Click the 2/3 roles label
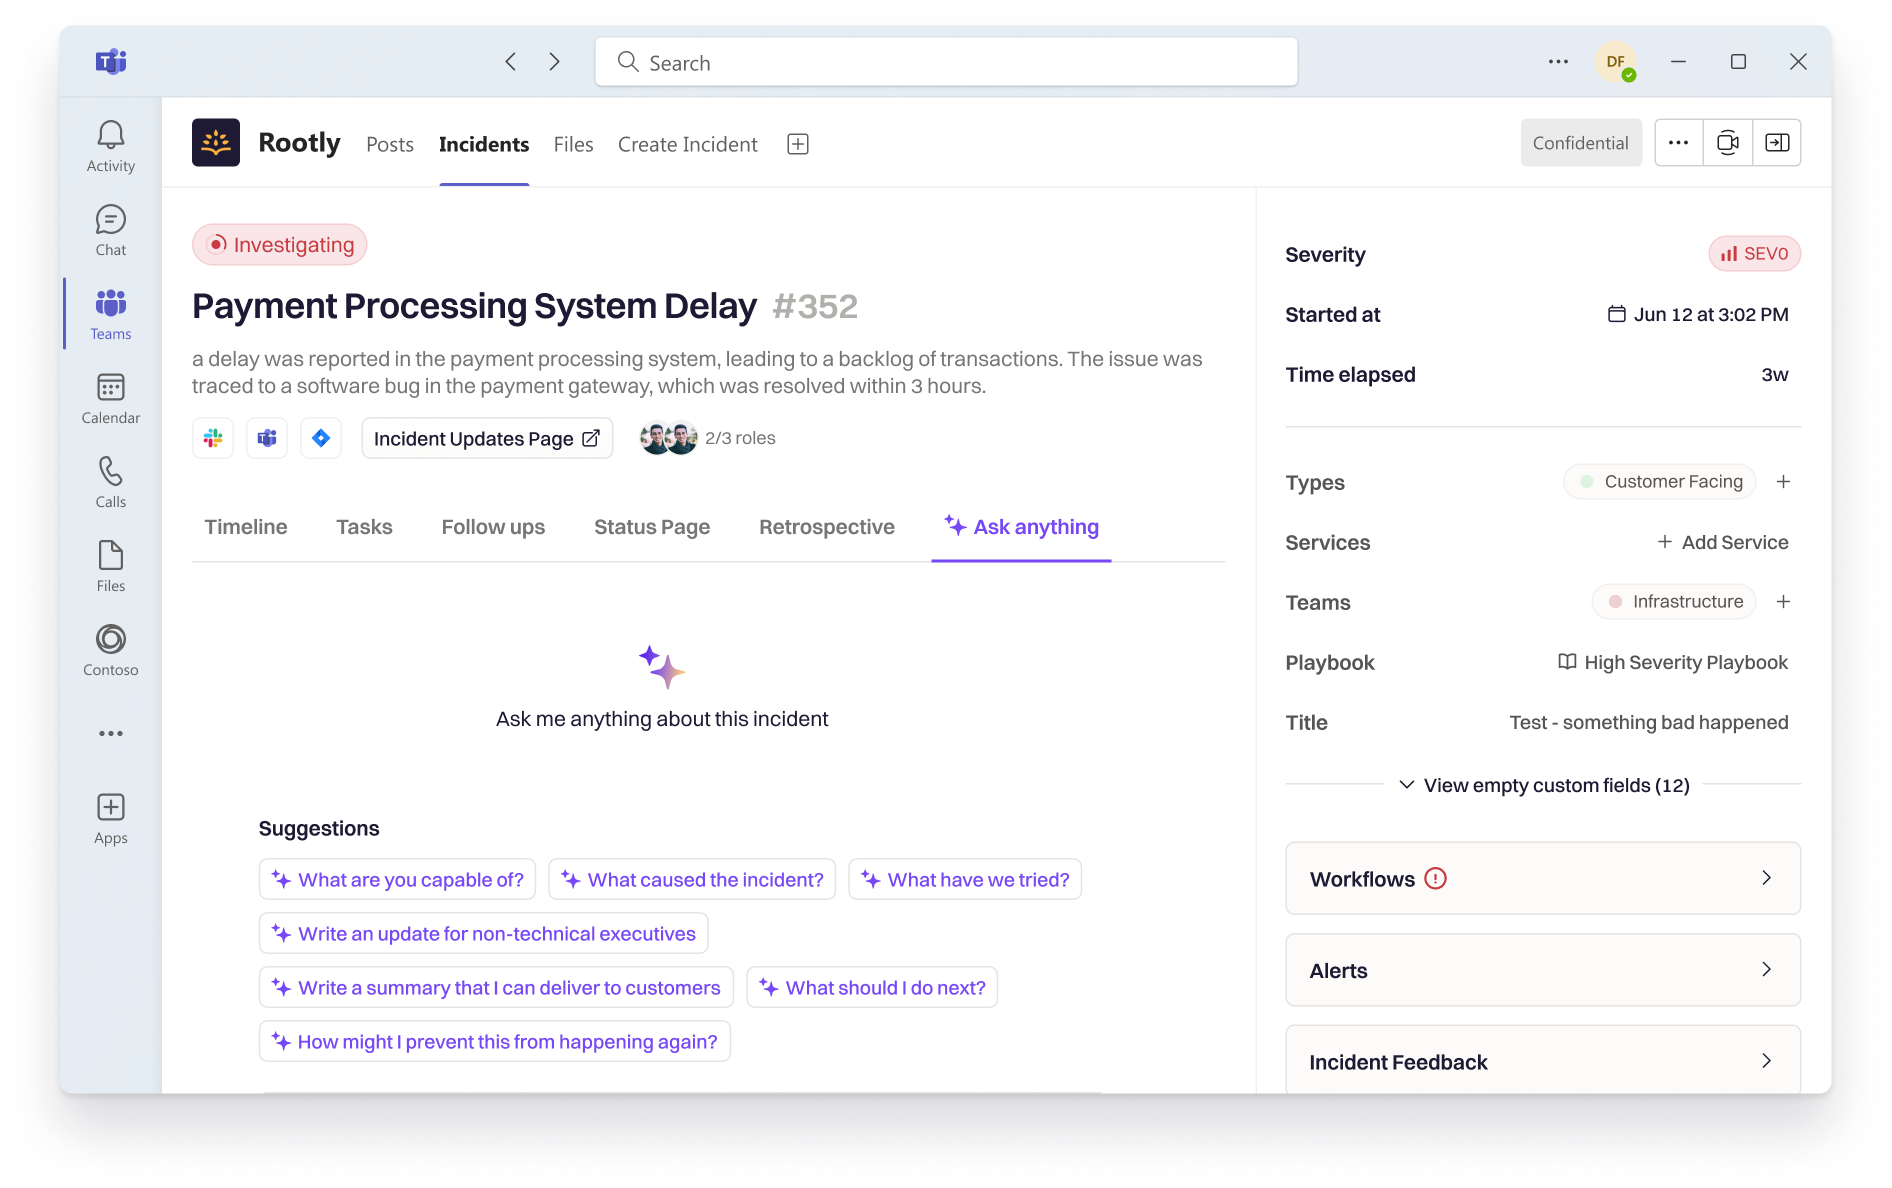This screenshot has height=1188, width=1892. coord(740,438)
